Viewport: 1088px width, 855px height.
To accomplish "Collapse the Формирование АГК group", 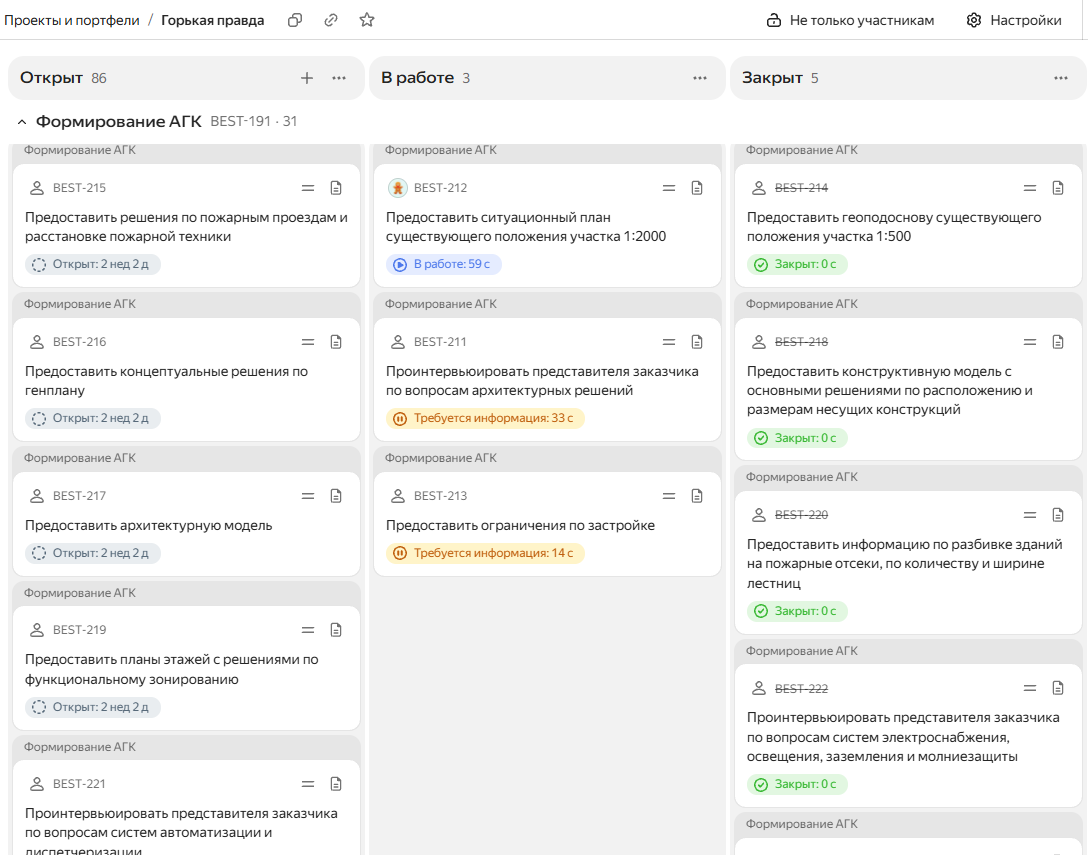I will [21, 122].
